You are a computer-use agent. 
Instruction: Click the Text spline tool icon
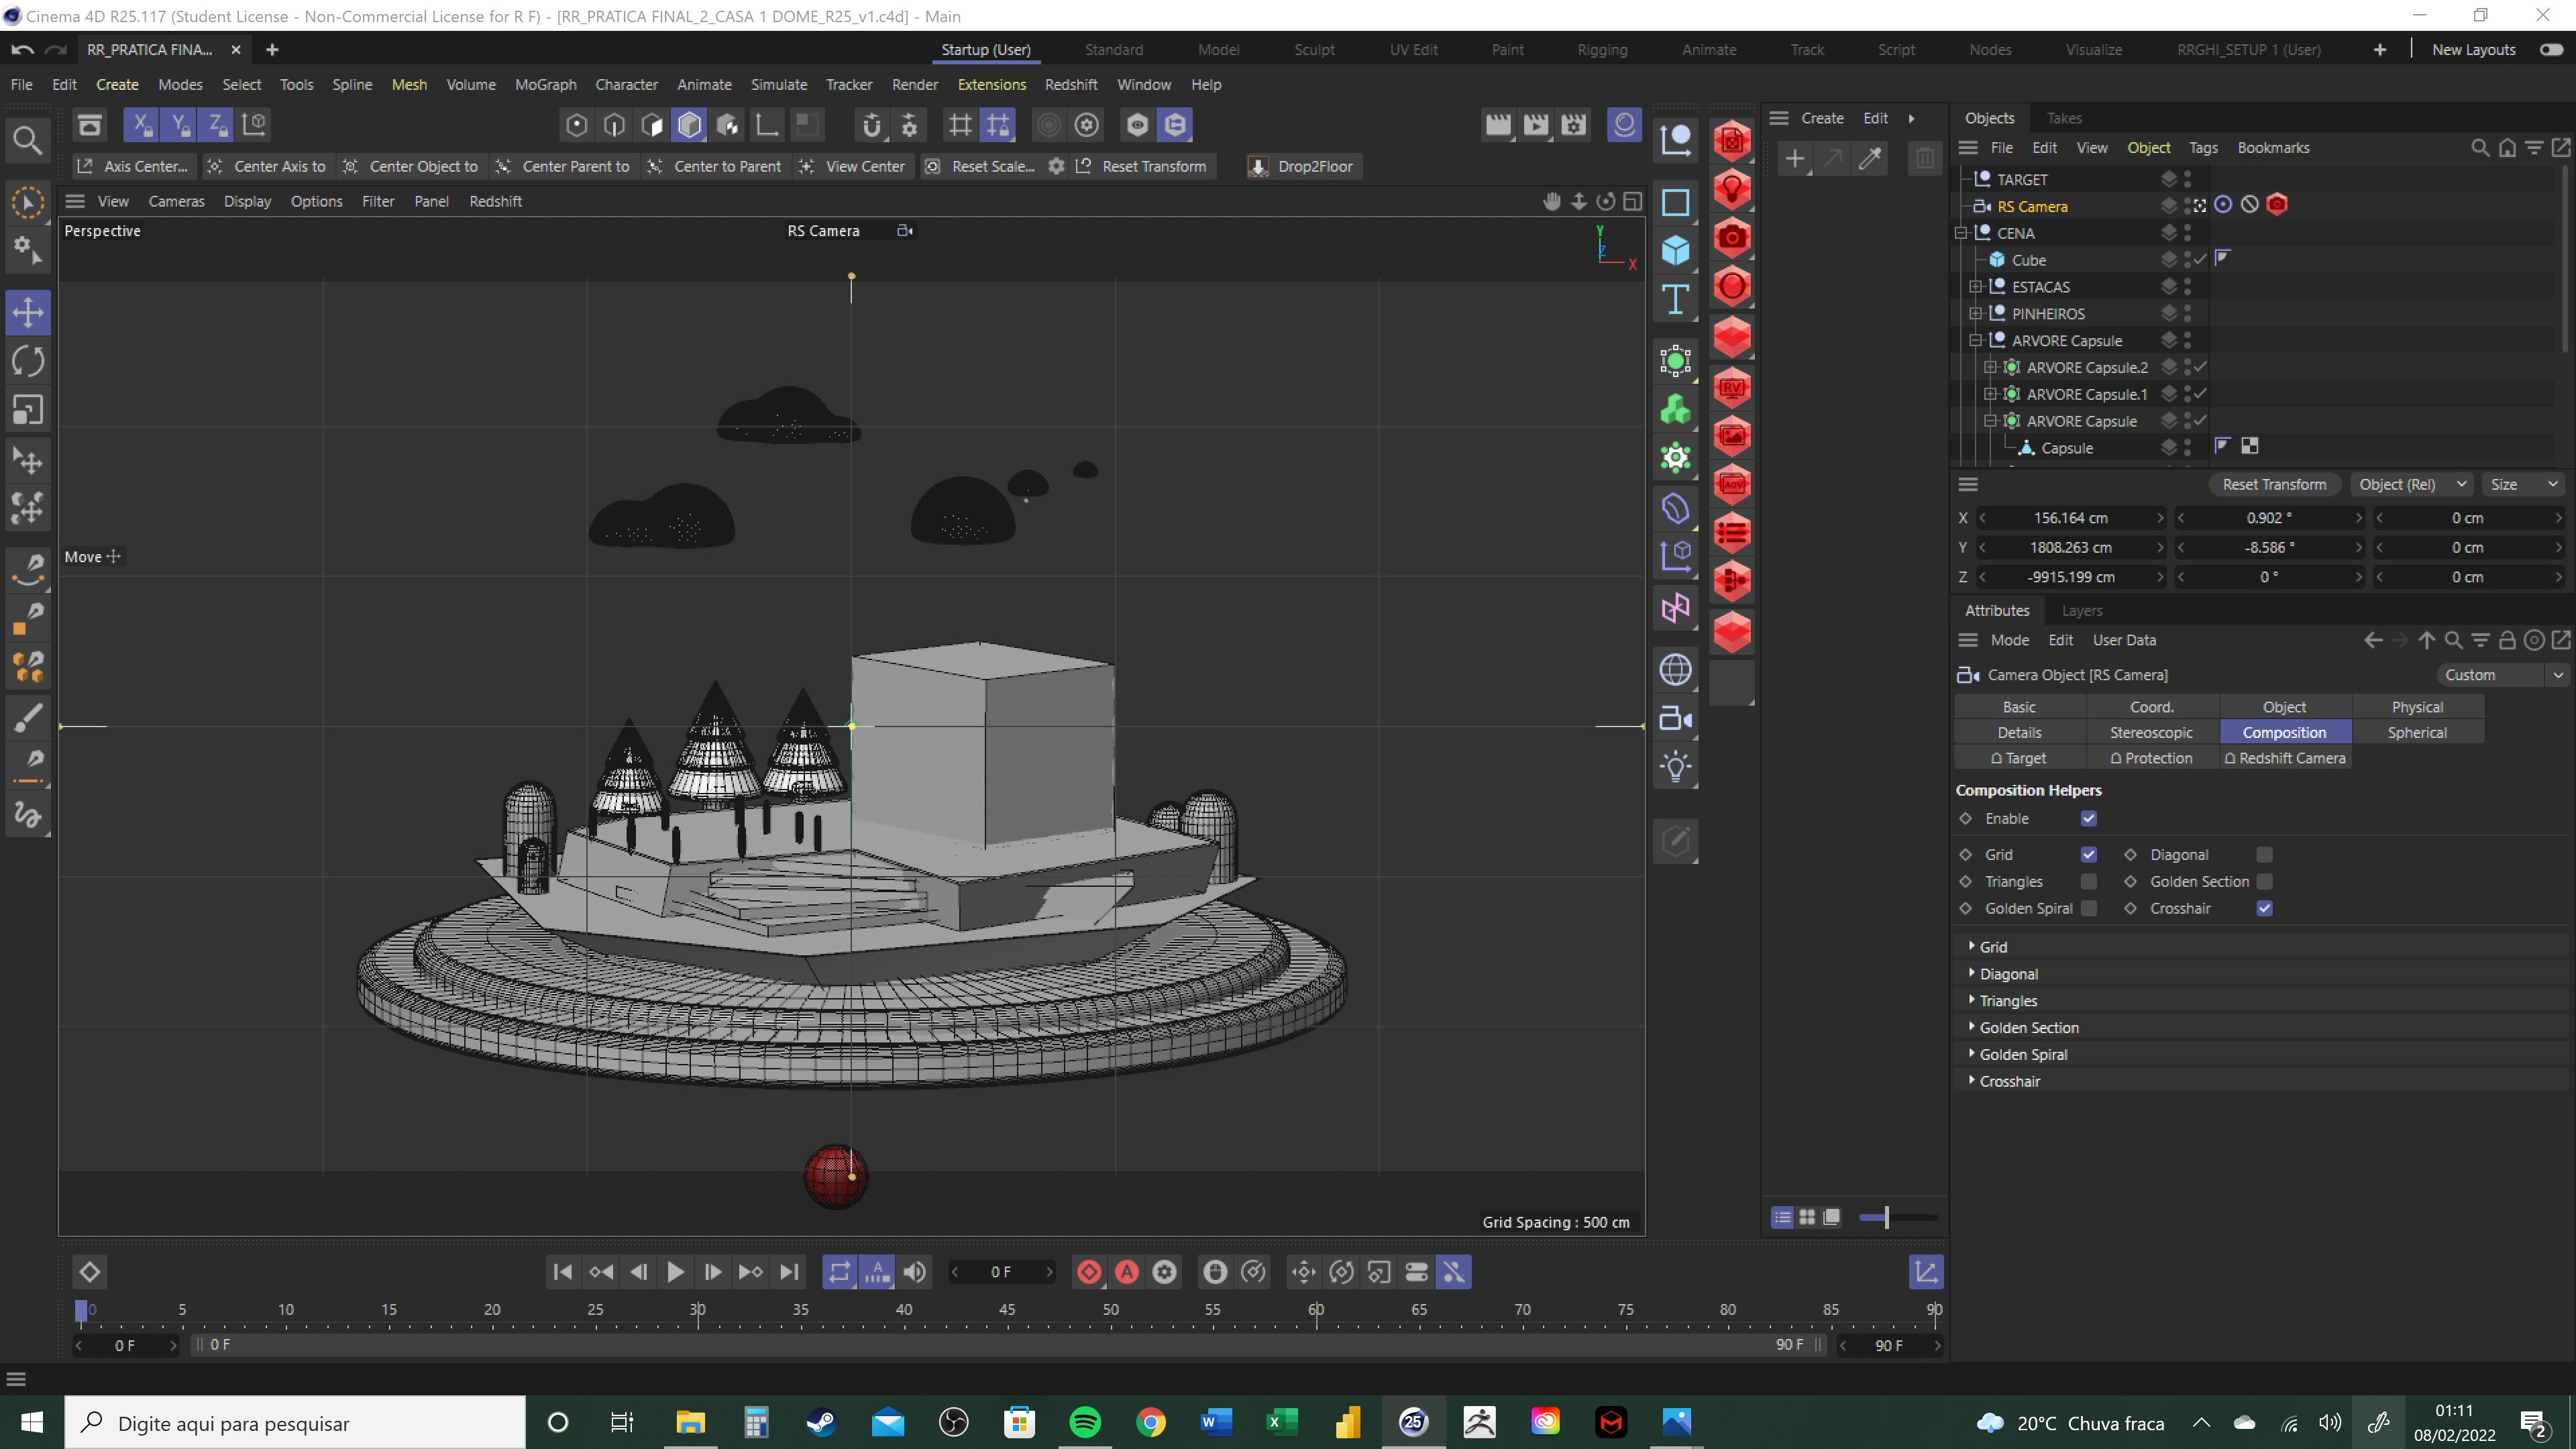point(1675,299)
